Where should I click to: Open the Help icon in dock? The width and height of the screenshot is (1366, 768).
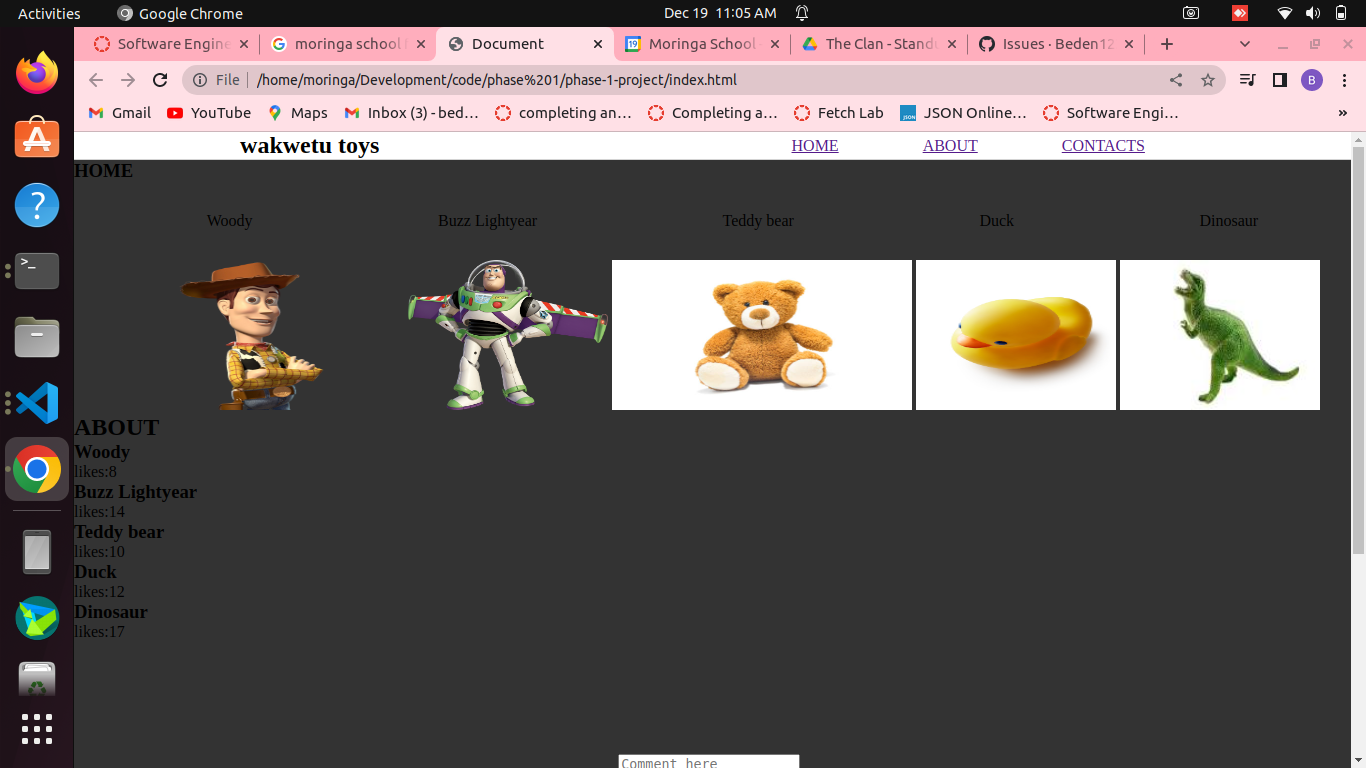click(37, 205)
